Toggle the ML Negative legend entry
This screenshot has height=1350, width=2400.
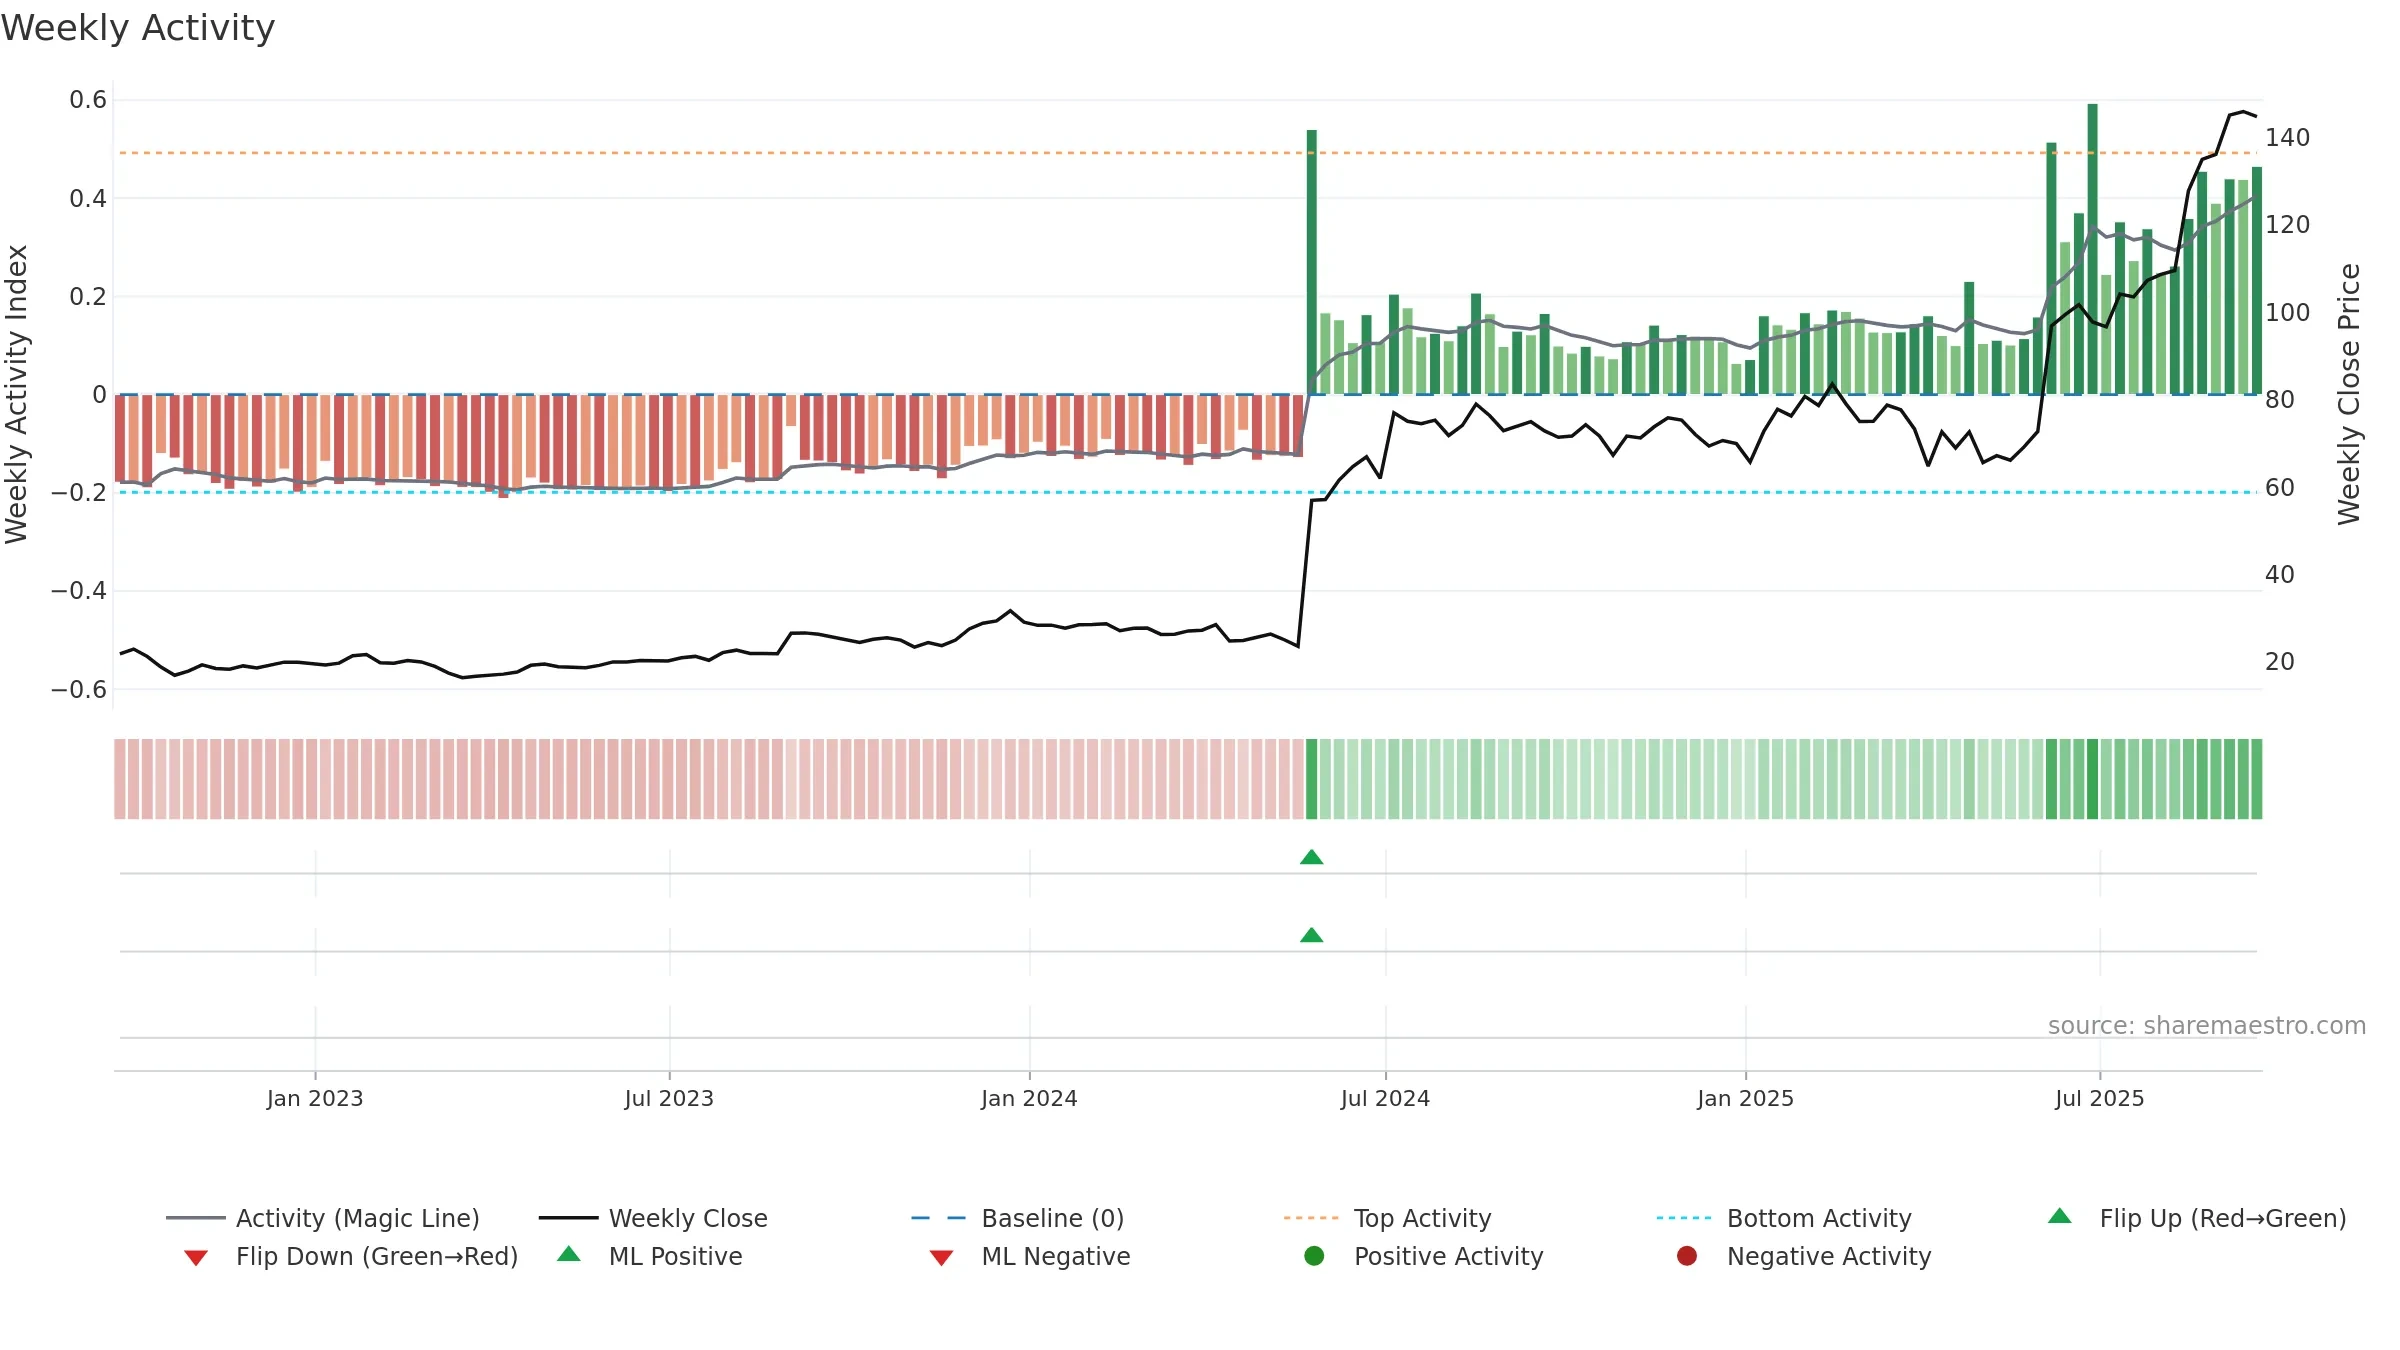pyautogui.click(x=1030, y=1256)
